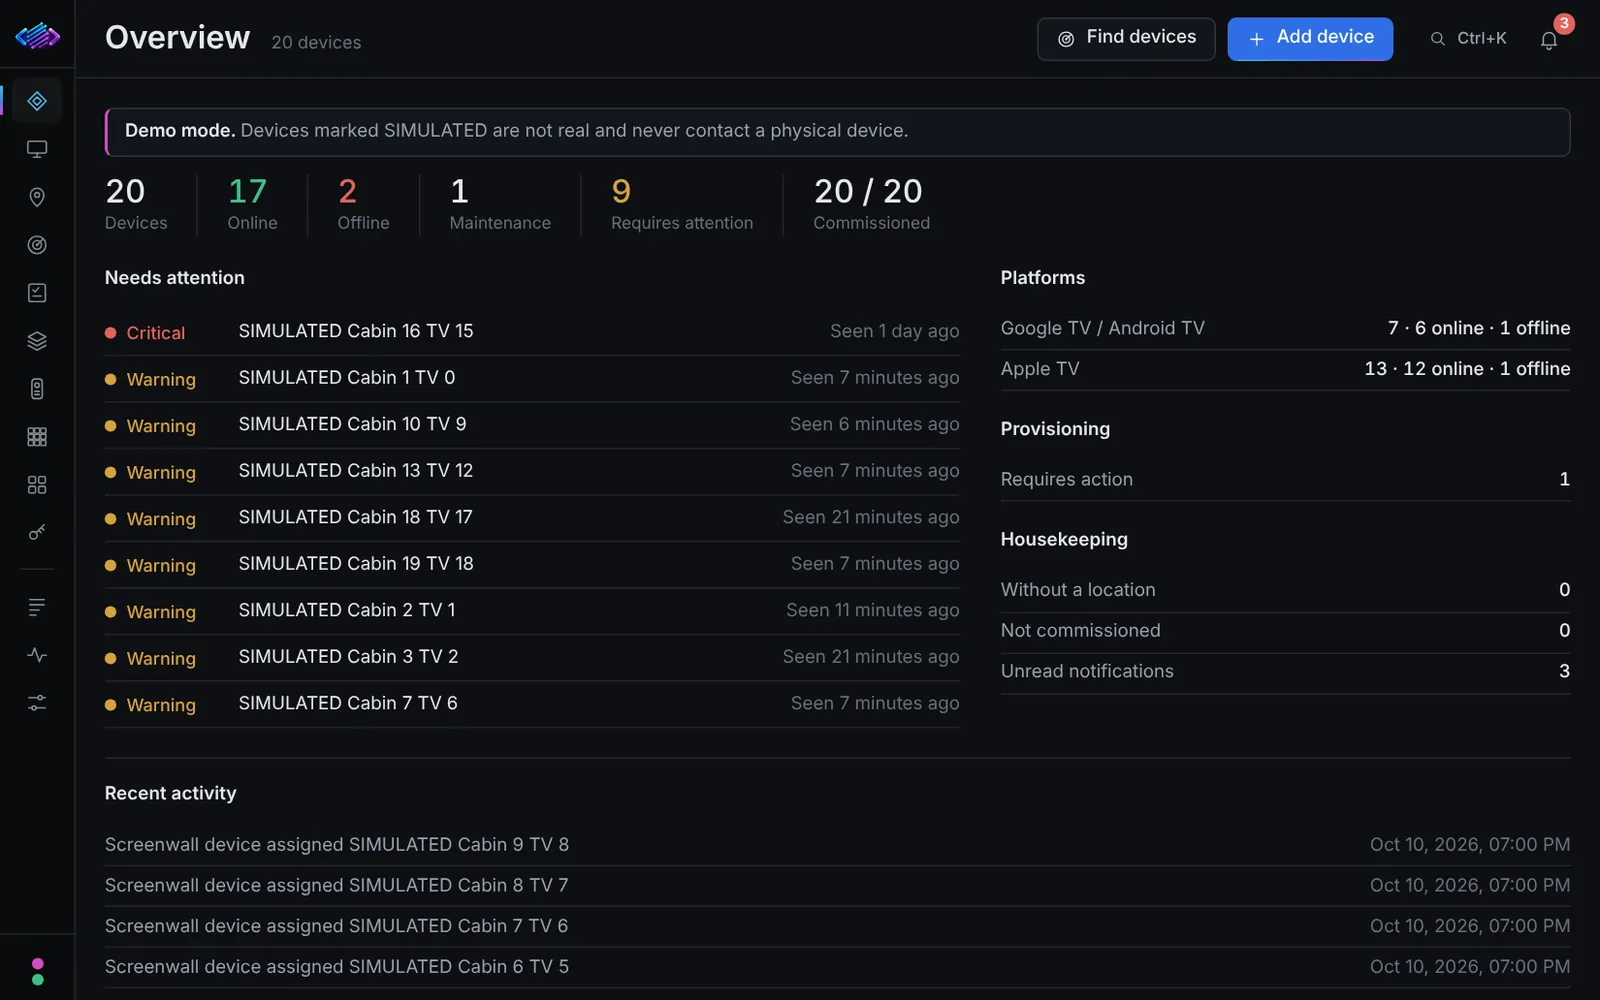Open SIMULATED Cabin 2 TV 1 row
The height and width of the screenshot is (1000, 1600).
click(x=532, y=611)
